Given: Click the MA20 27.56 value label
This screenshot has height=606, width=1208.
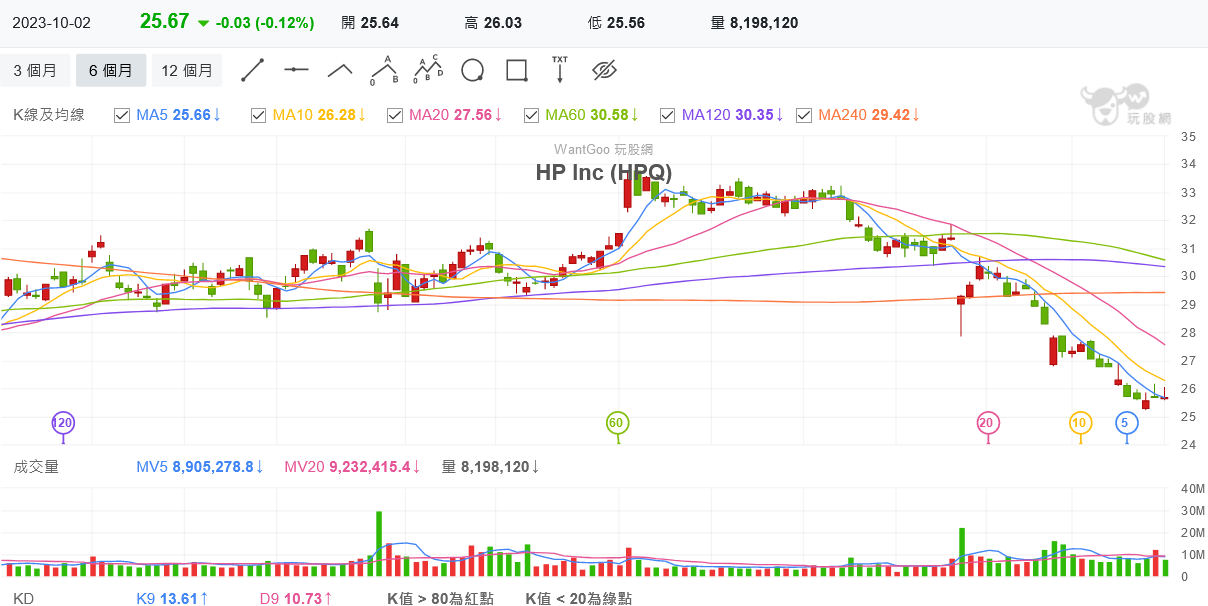Looking at the screenshot, I should point(456,115).
